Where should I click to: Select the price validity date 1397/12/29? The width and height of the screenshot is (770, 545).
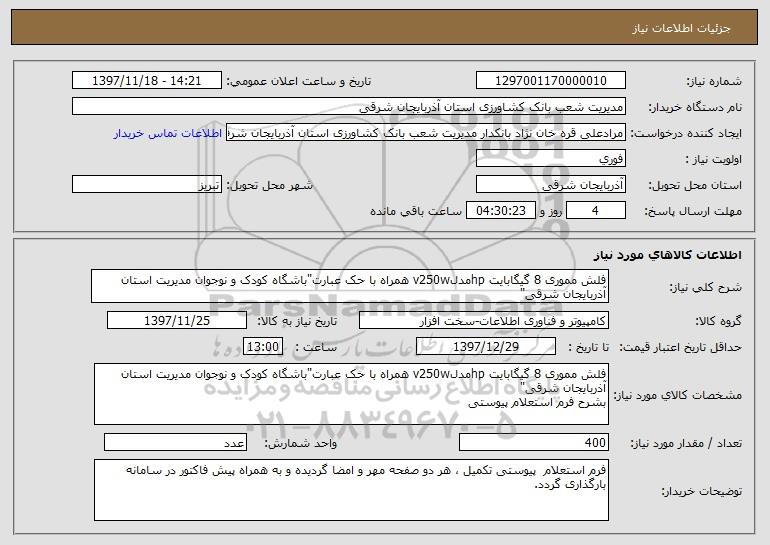486,347
